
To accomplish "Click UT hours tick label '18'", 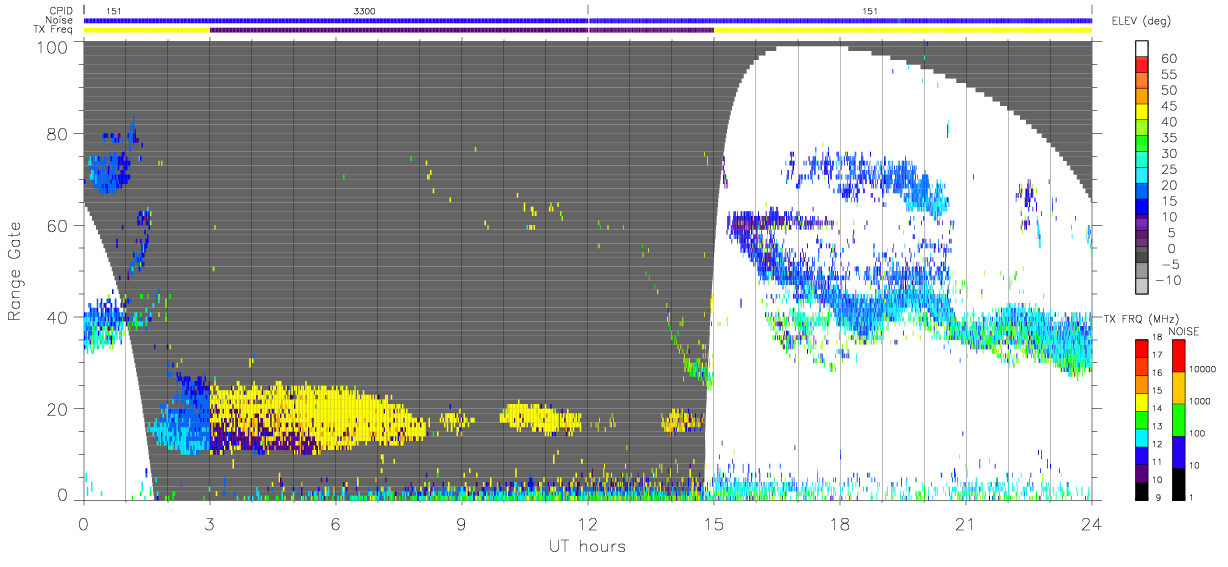I will click(839, 525).
